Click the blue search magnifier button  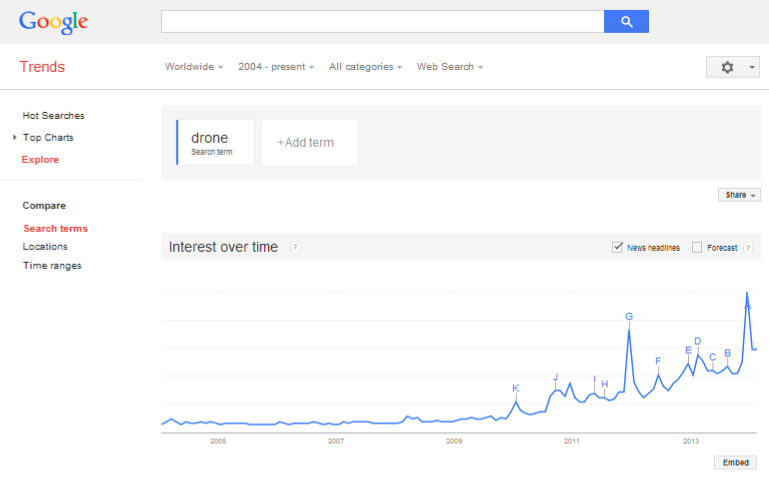626,22
